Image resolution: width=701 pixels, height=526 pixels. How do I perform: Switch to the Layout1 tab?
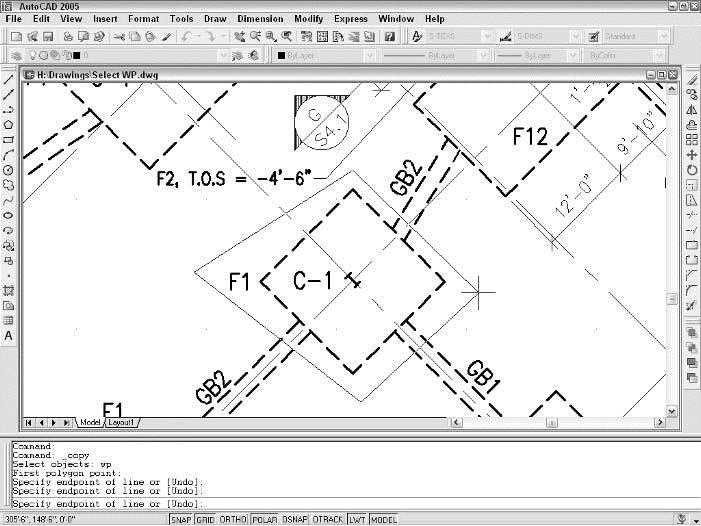pos(121,422)
